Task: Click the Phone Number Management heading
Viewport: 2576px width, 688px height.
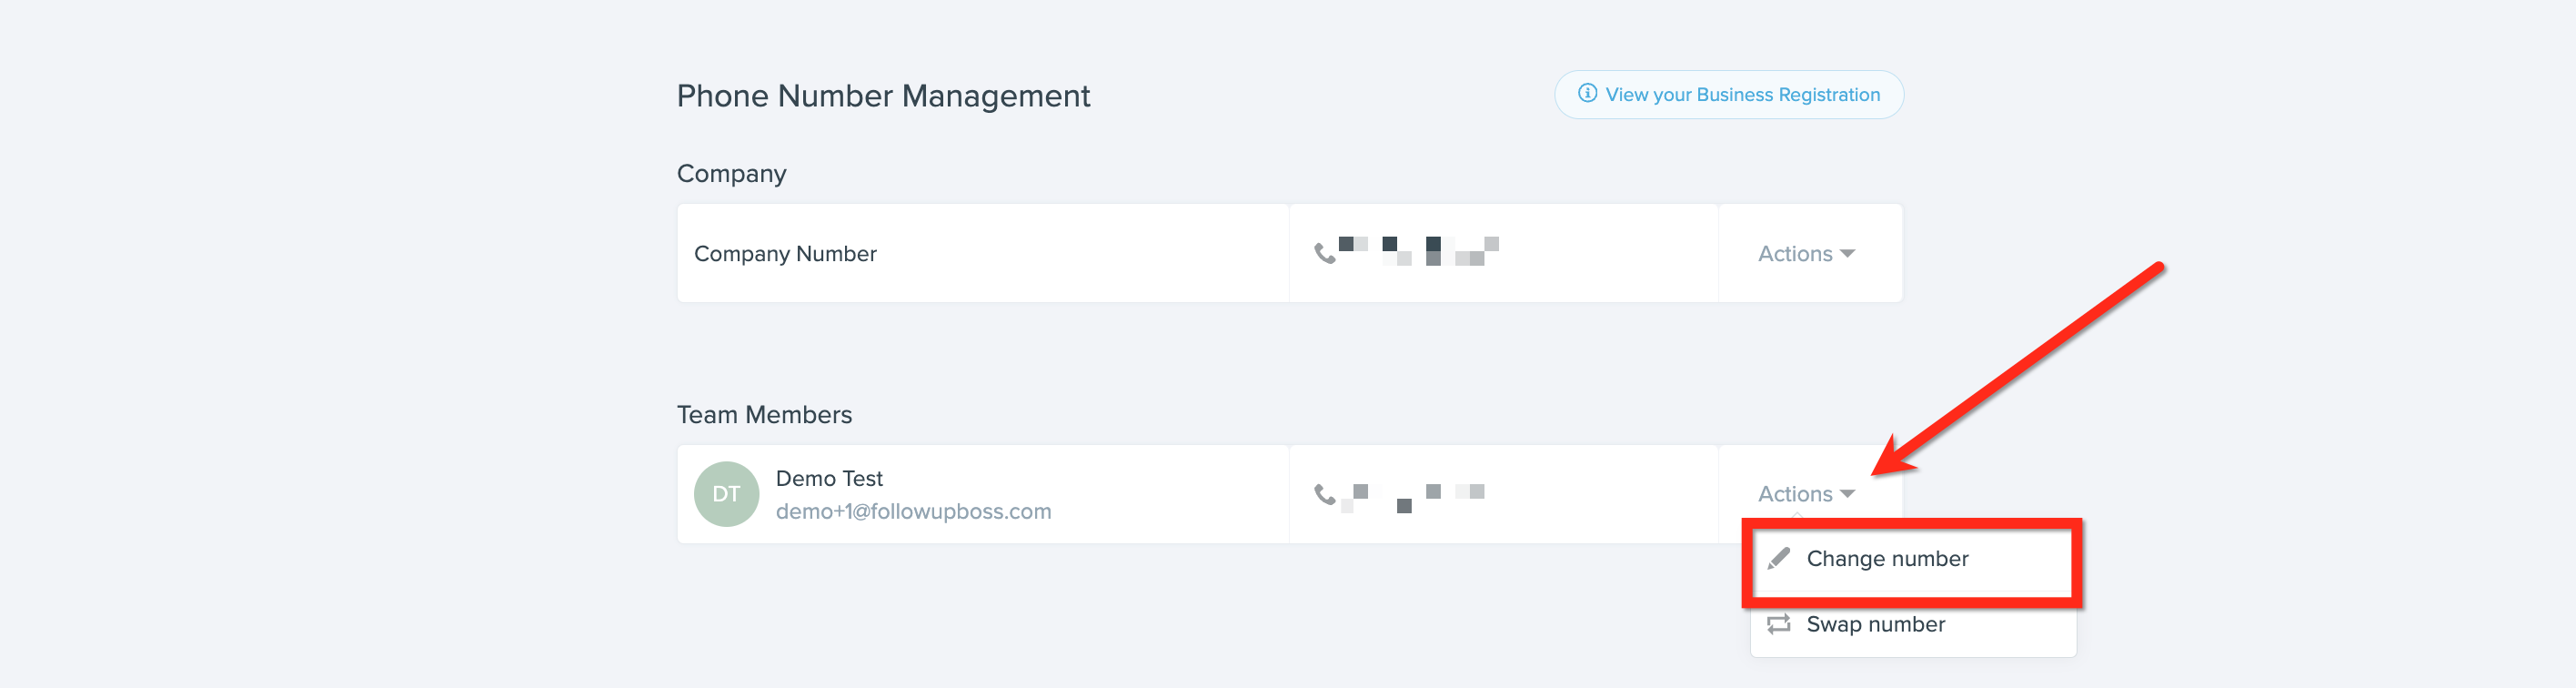Action: point(883,95)
